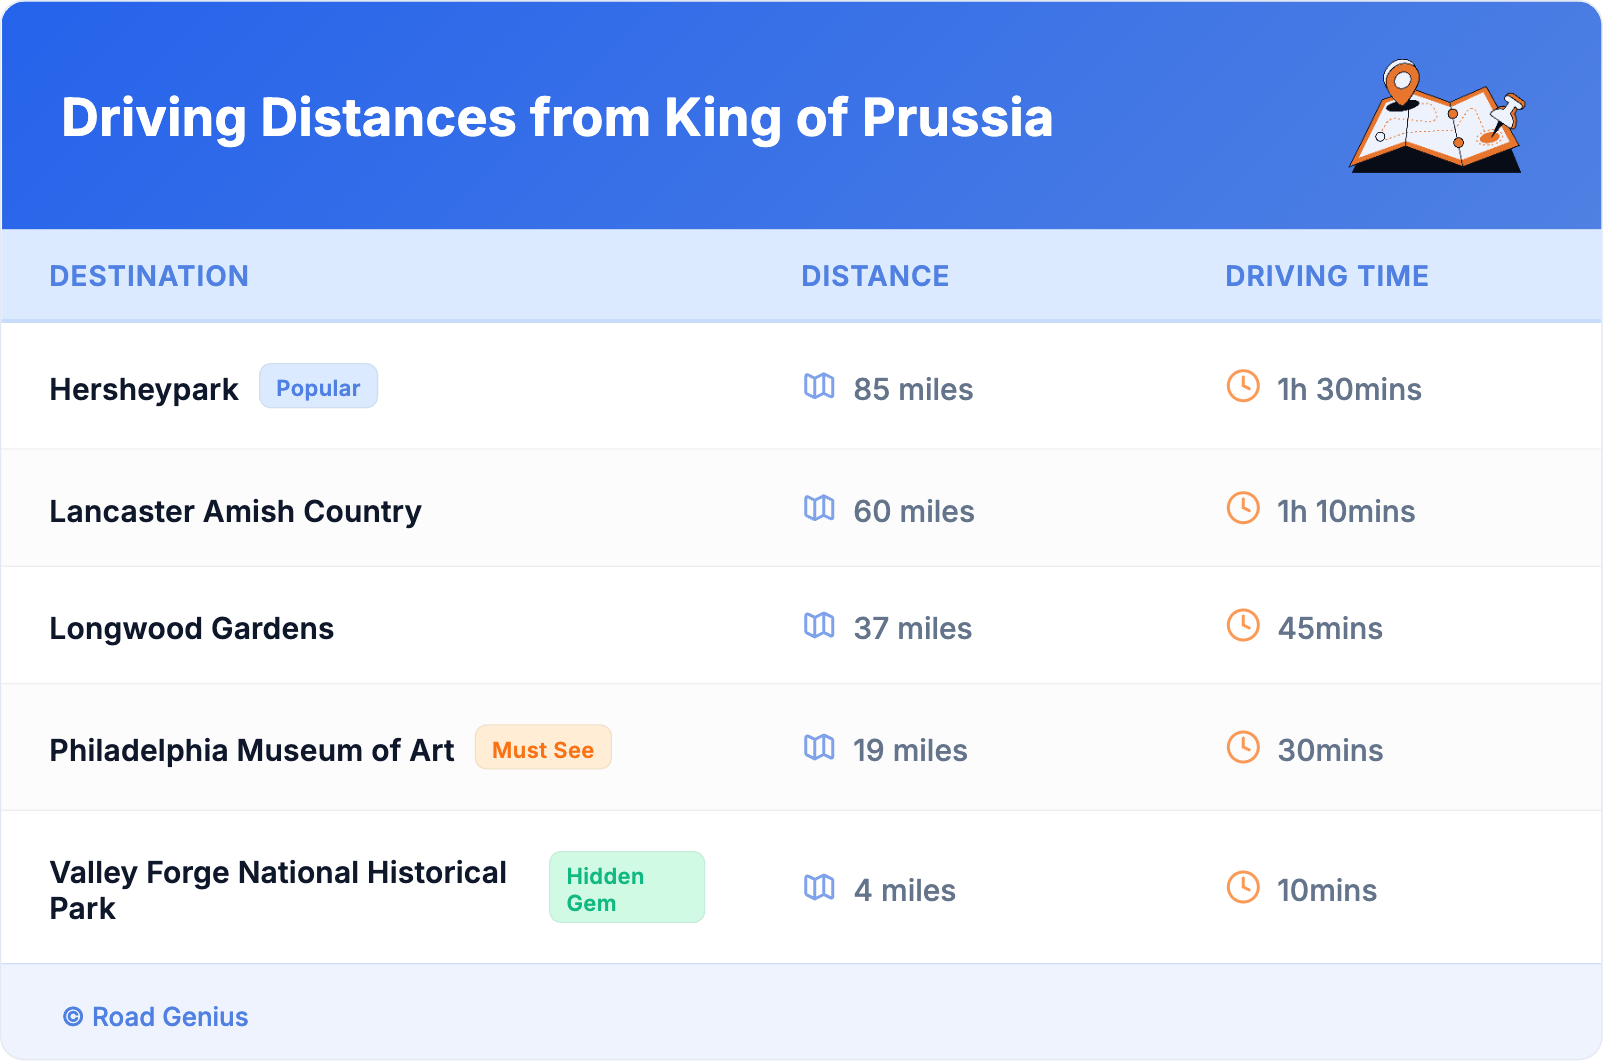Click map icon beside 19 miles
The width and height of the screenshot is (1604, 1062).
(x=819, y=747)
